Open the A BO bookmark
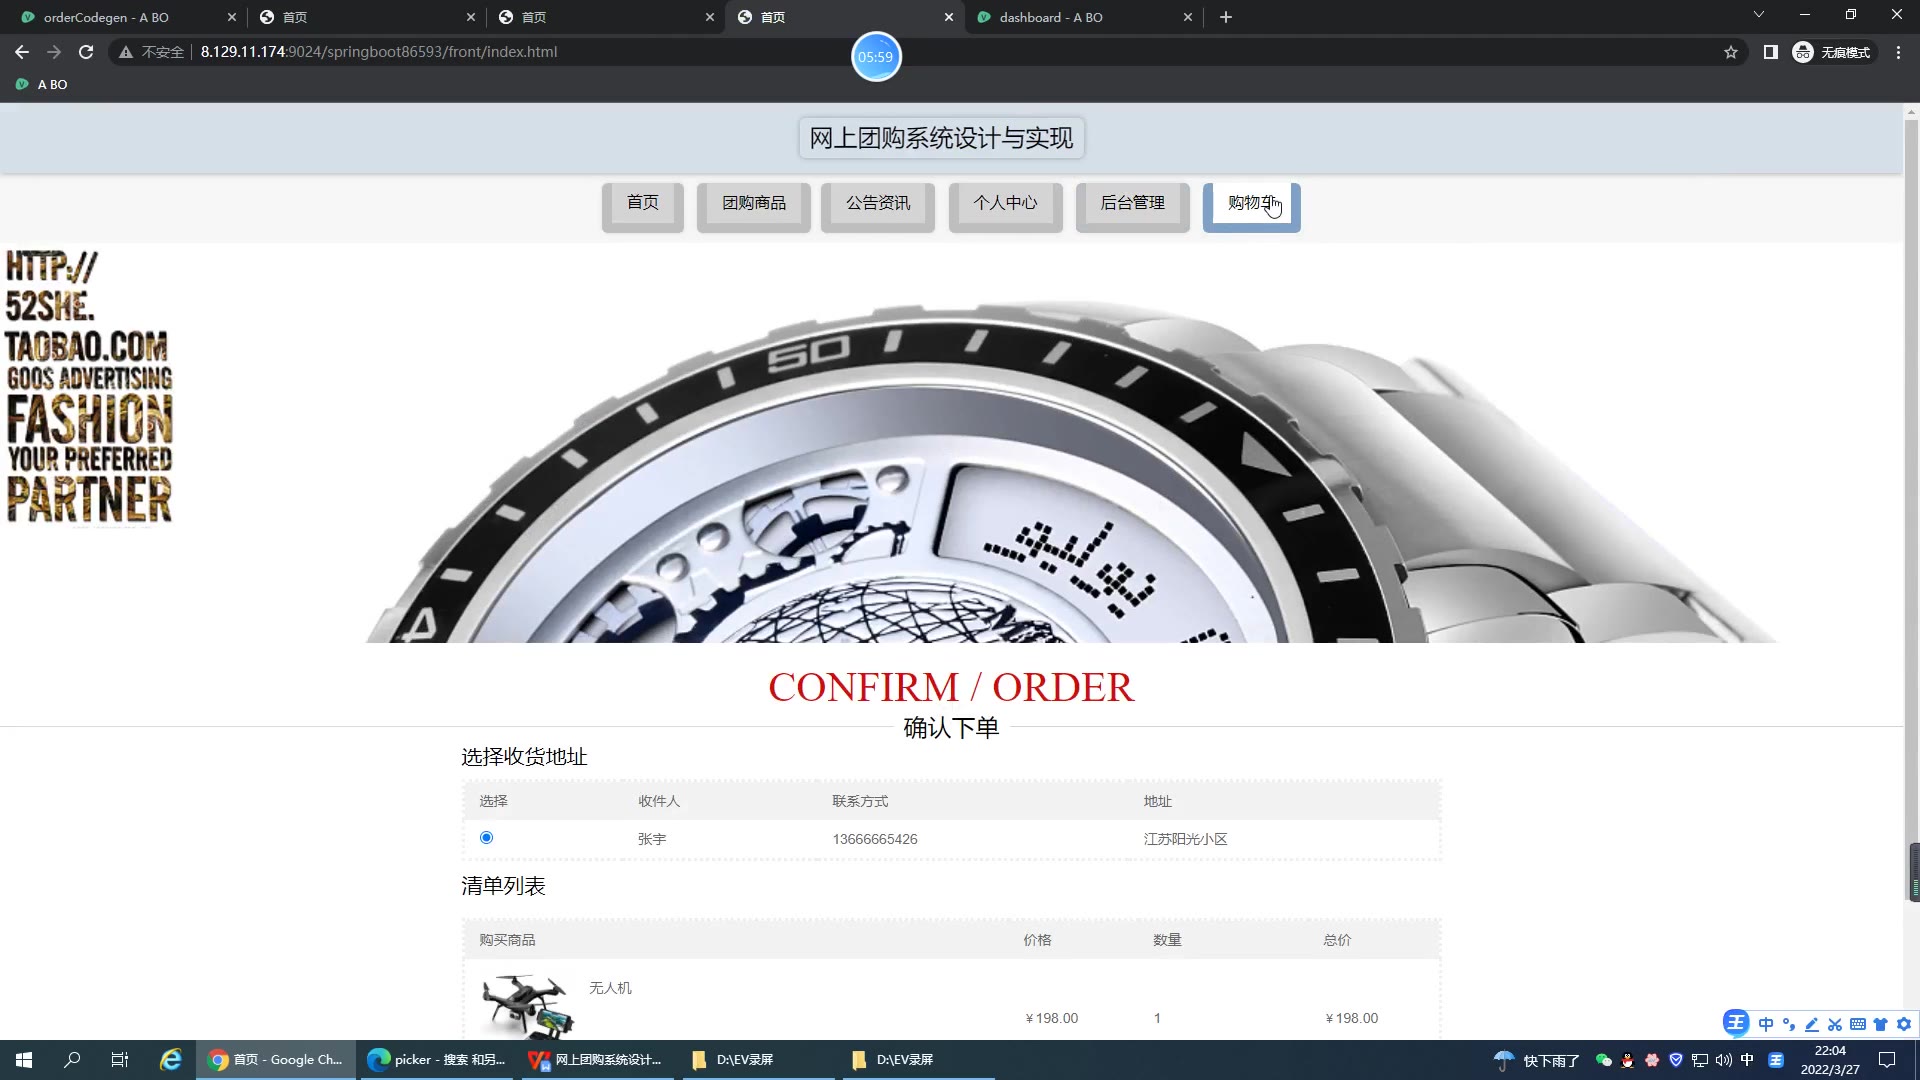 pyautogui.click(x=42, y=85)
